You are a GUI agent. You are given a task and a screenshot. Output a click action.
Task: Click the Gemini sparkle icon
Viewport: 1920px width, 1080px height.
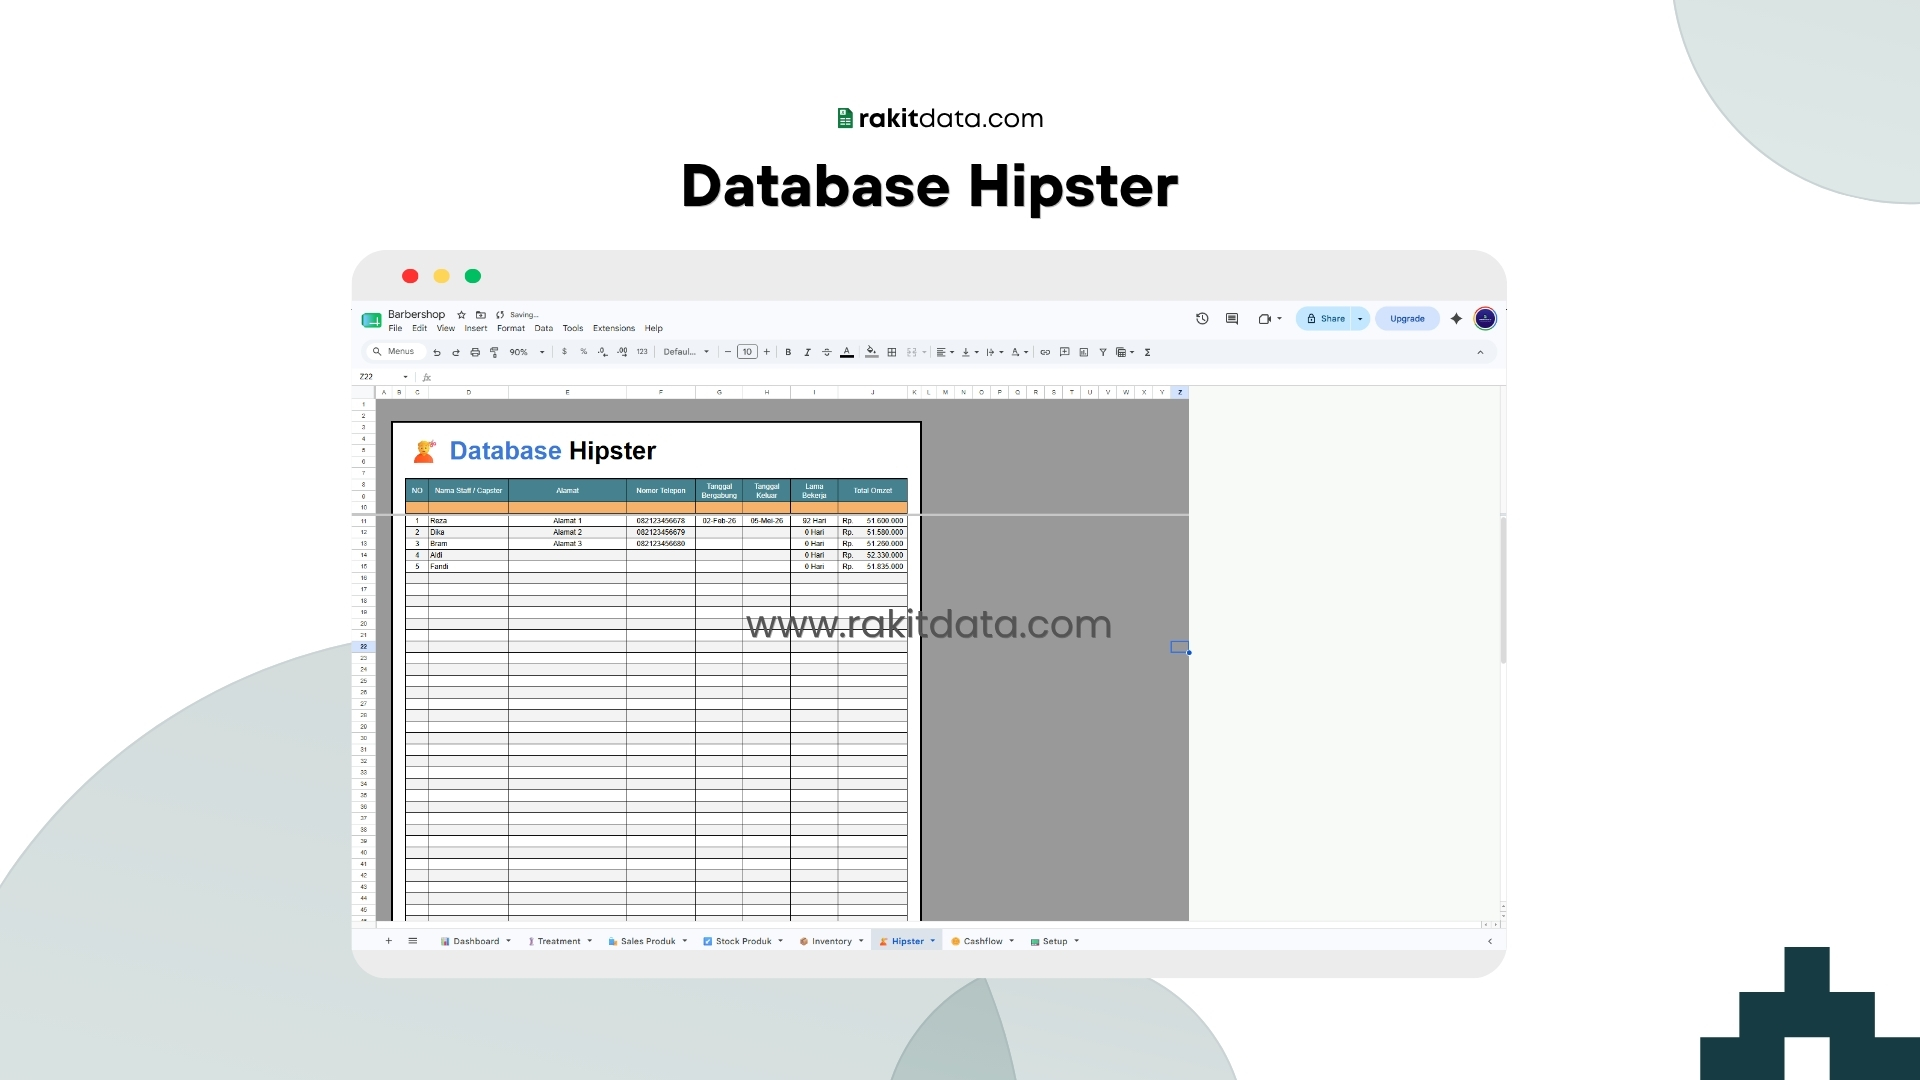[x=1456, y=319]
